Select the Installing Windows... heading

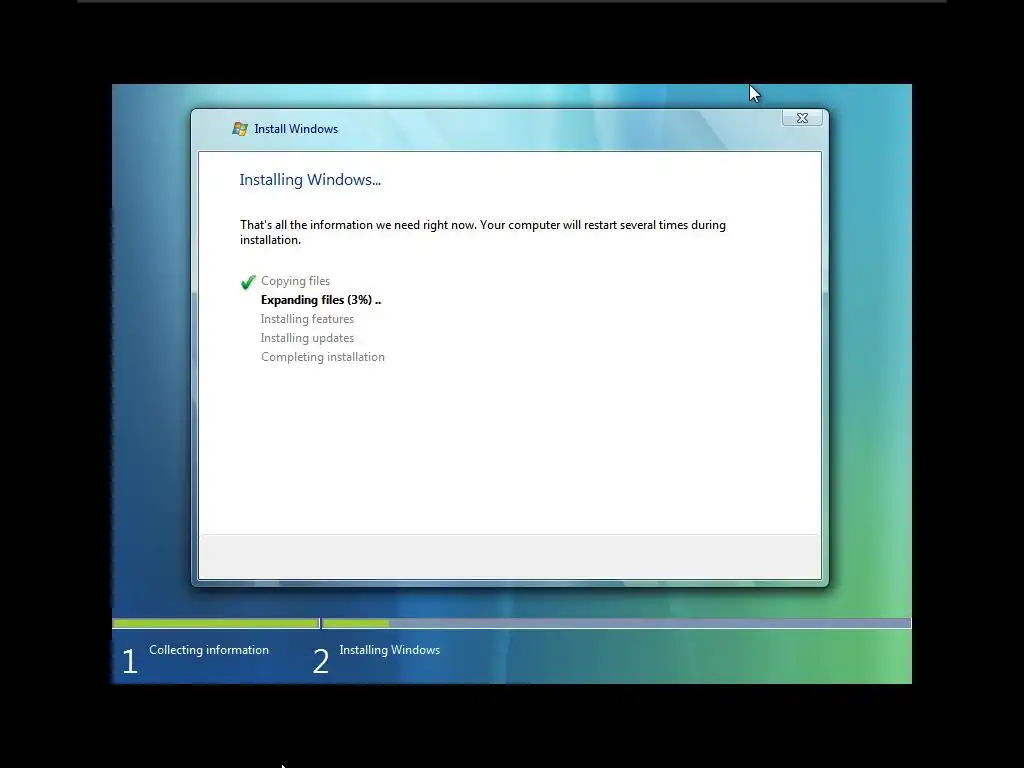310,180
